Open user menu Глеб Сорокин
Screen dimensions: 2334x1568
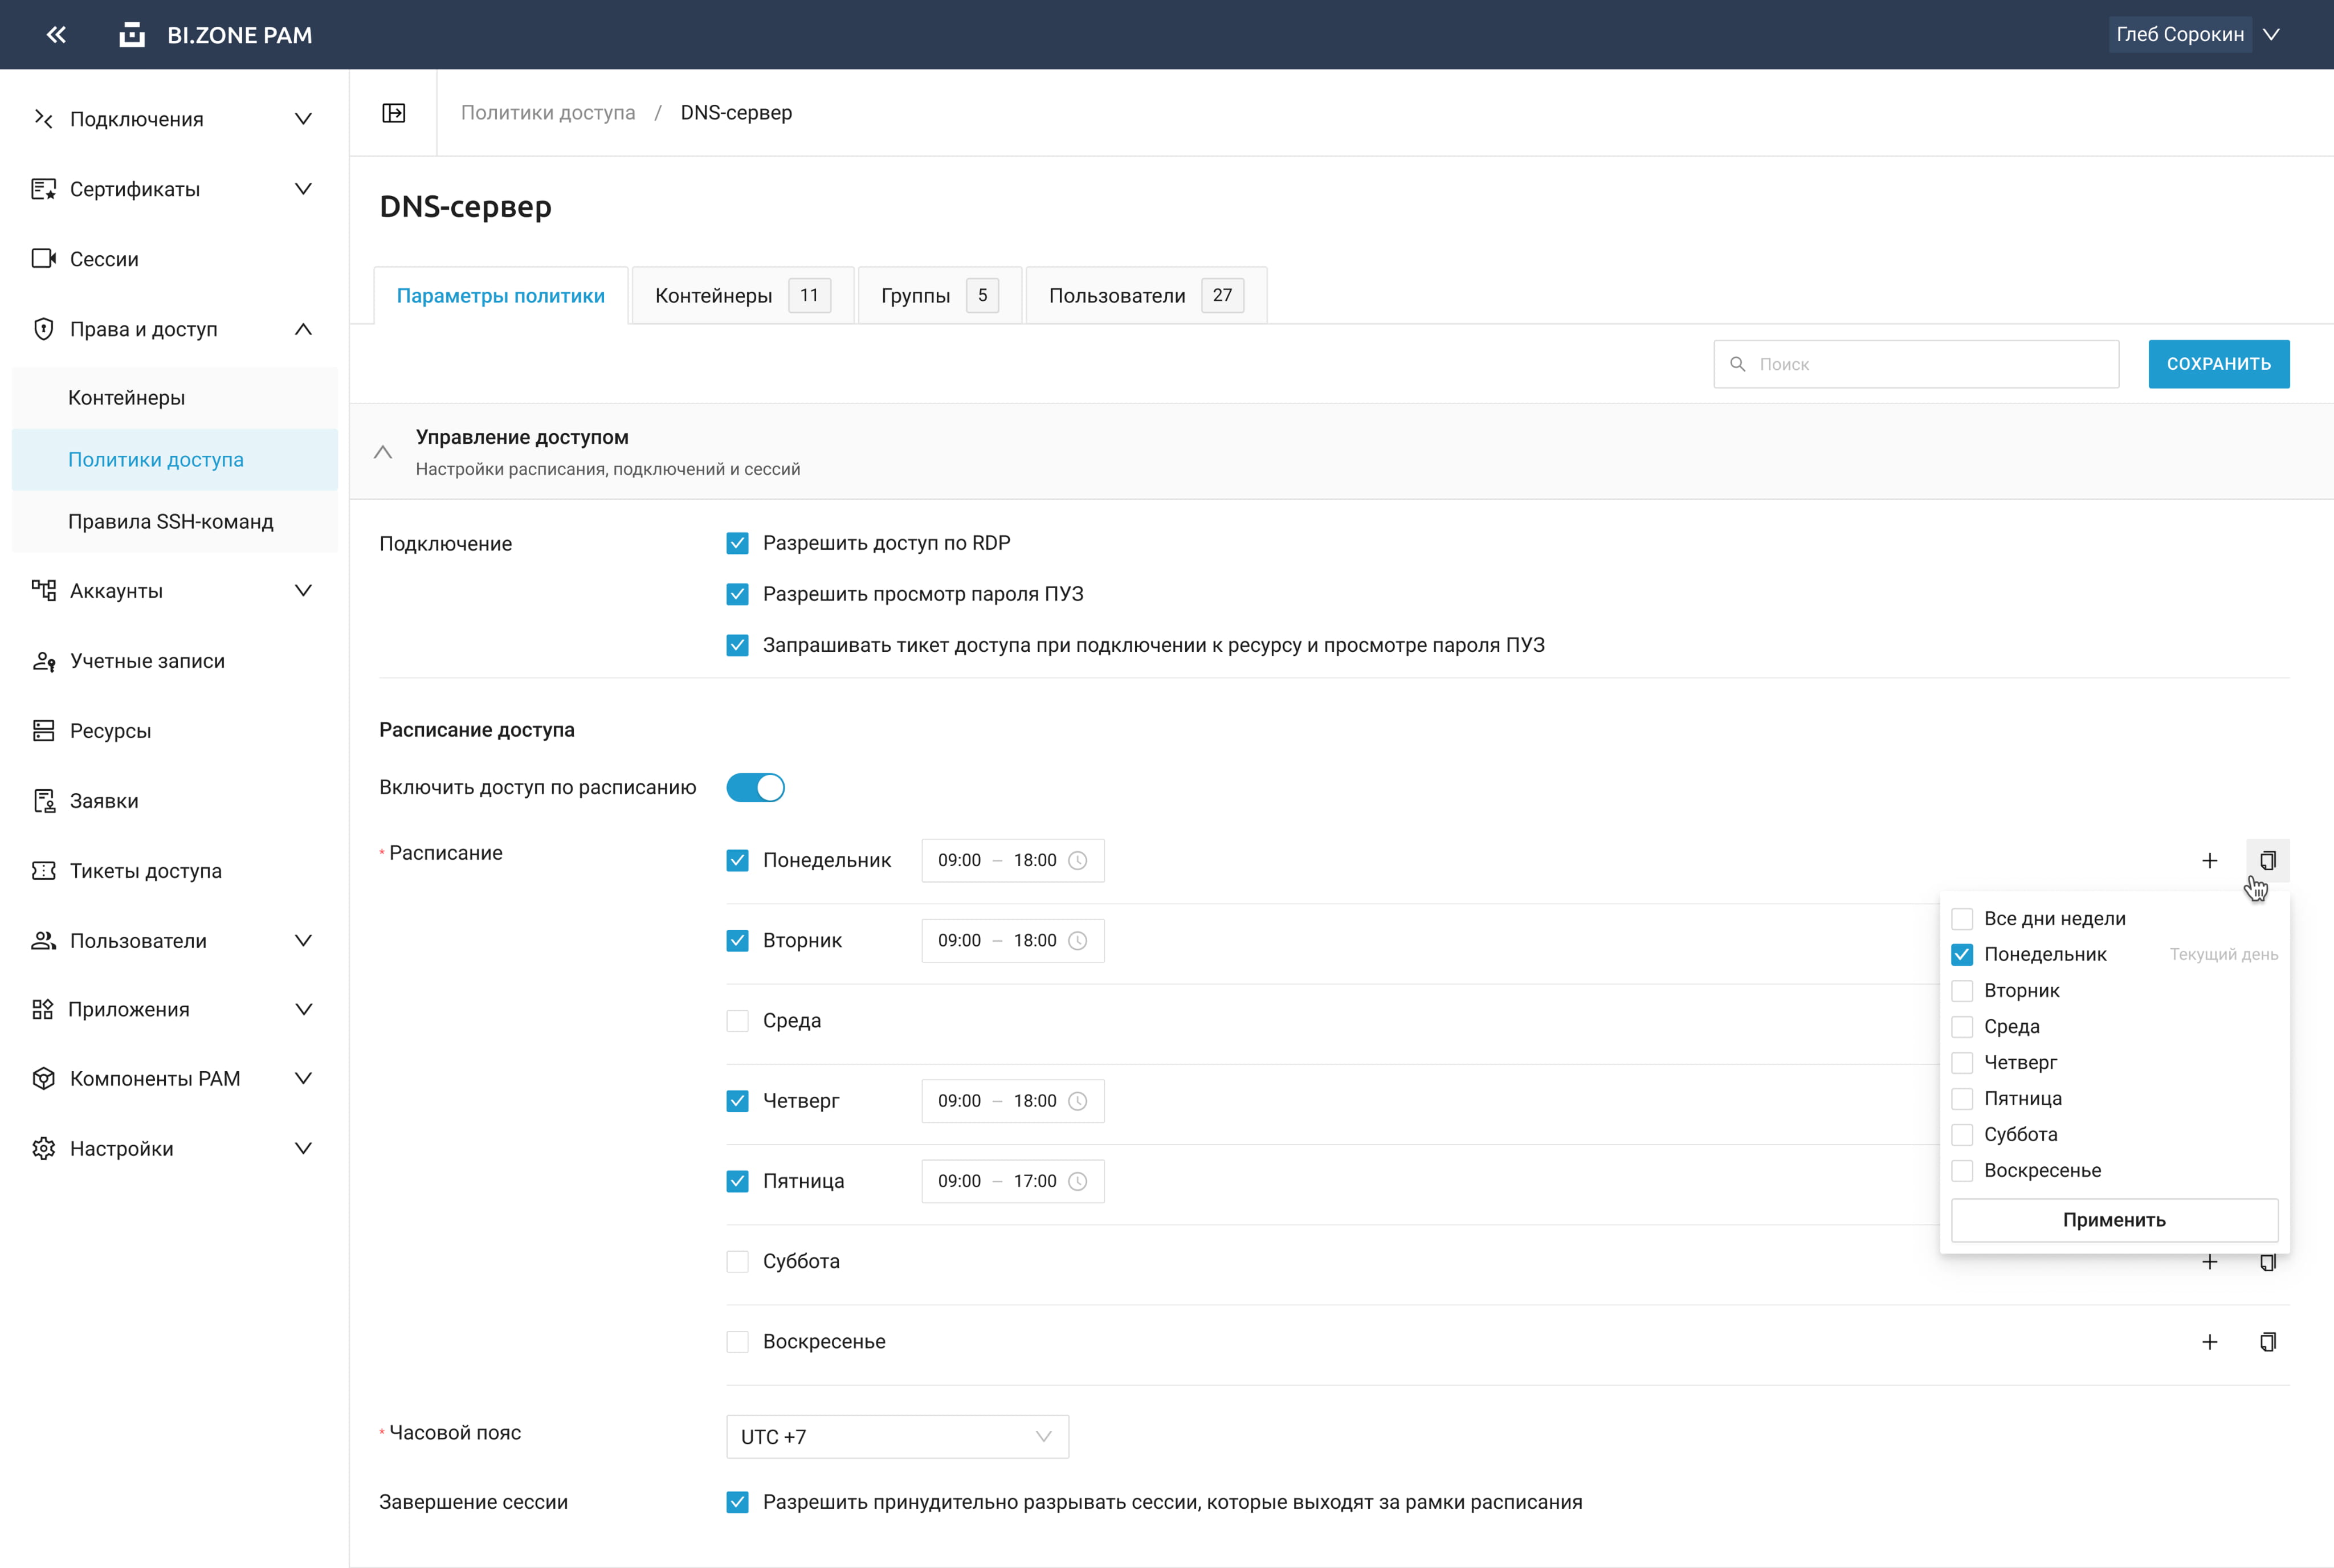2196,35
